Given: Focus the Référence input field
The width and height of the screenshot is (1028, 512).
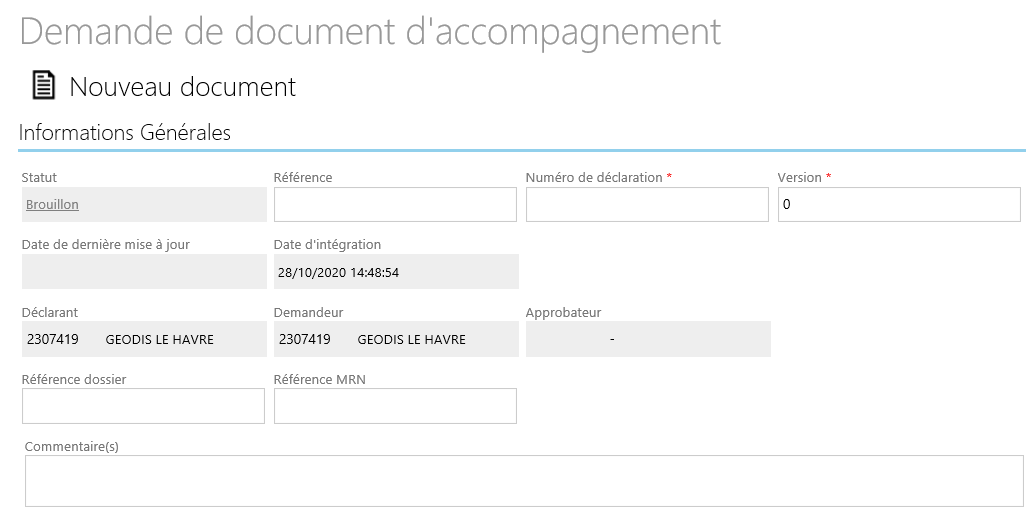Looking at the screenshot, I should (x=395, y=205).
